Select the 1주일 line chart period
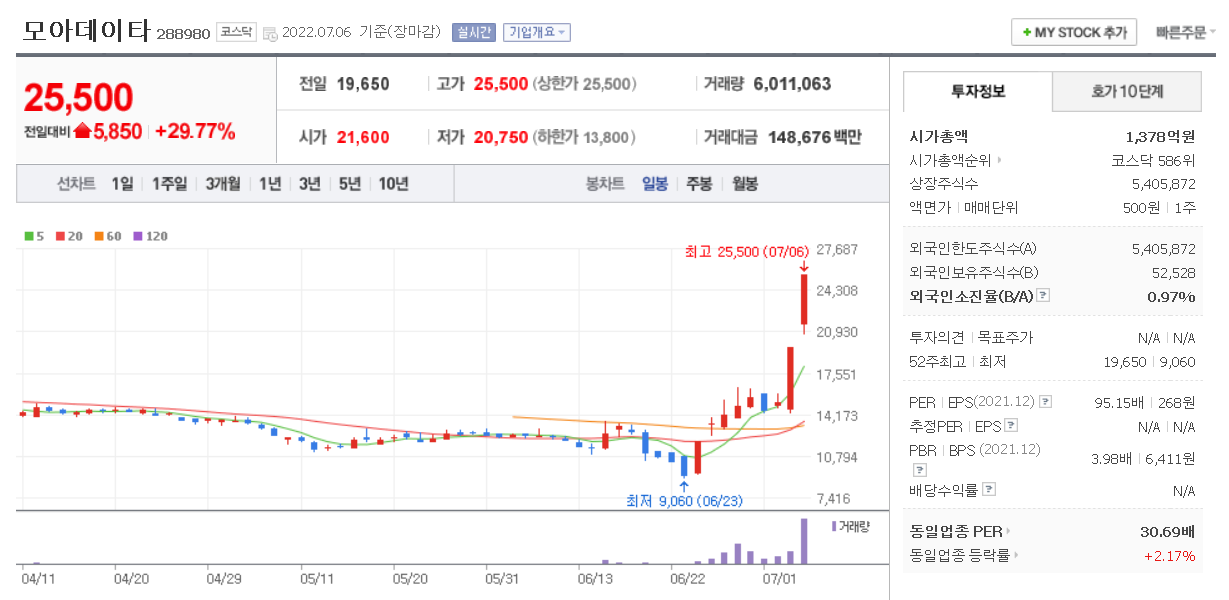1229x600 pixels. 169,184
